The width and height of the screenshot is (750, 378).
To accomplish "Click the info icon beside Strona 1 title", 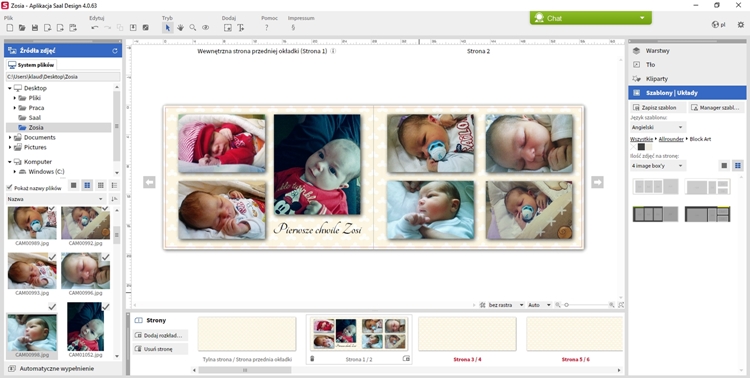I will click(x=333, y=51).
